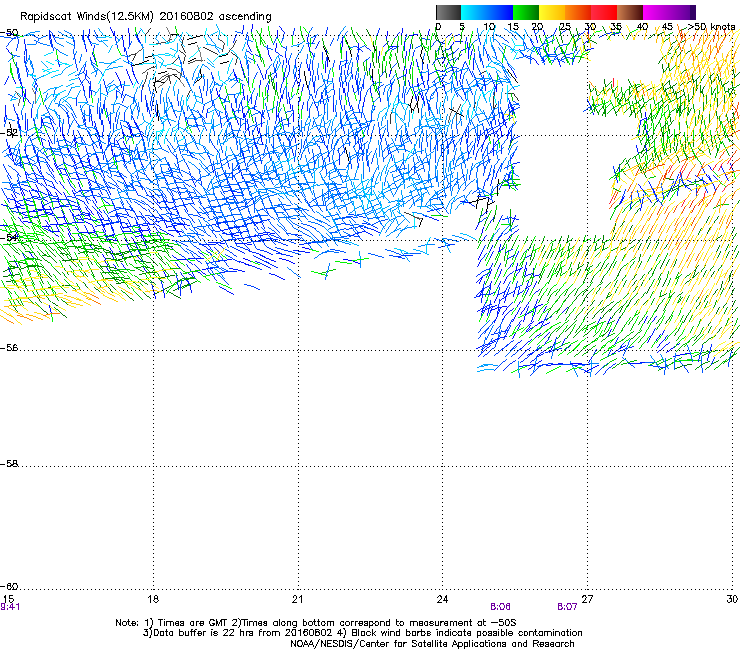Click the '-60' latitude axis label
The width and height of the screenshot is (740, 650).
pyautogui.click(x=9, y=586)
